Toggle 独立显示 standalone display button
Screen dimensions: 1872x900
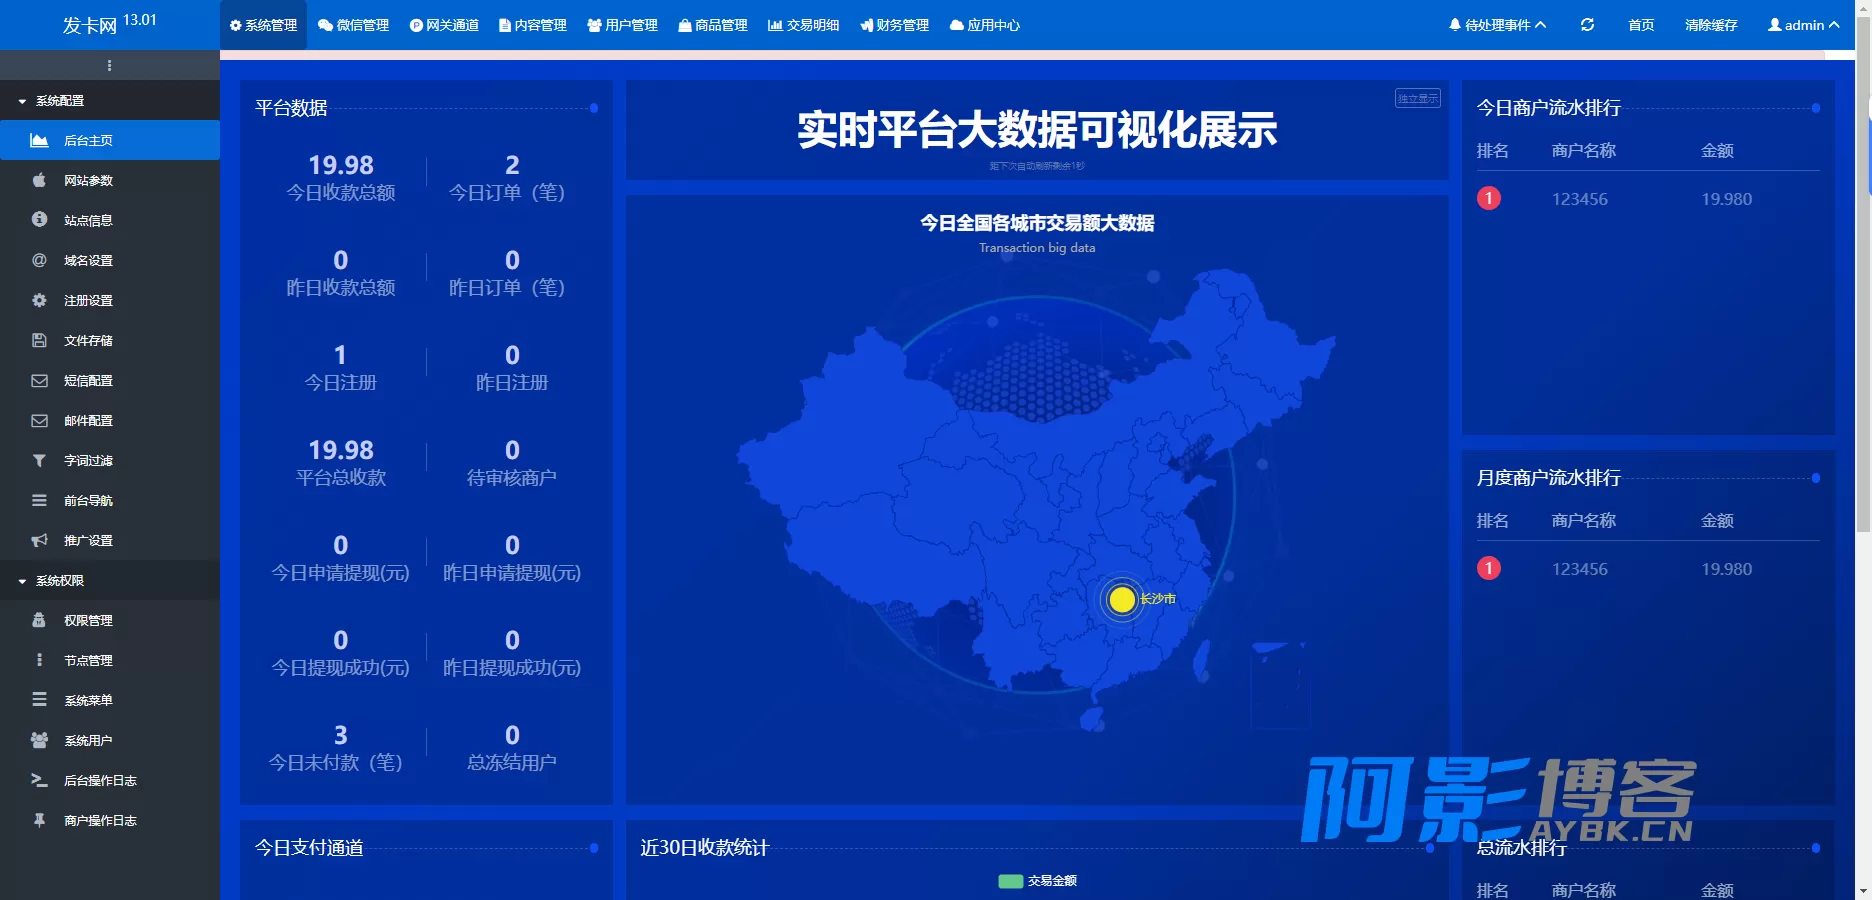[1417, 98]
